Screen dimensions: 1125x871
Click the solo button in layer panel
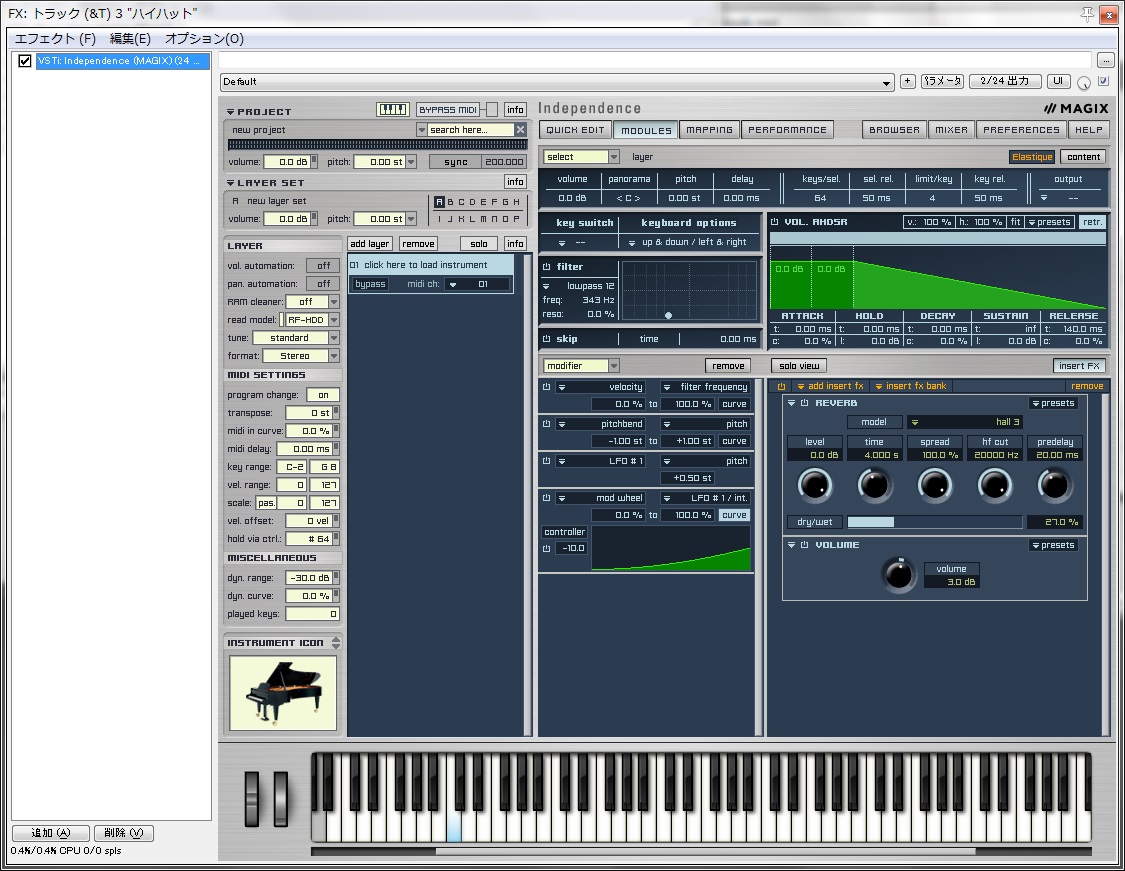coord(479,244)
